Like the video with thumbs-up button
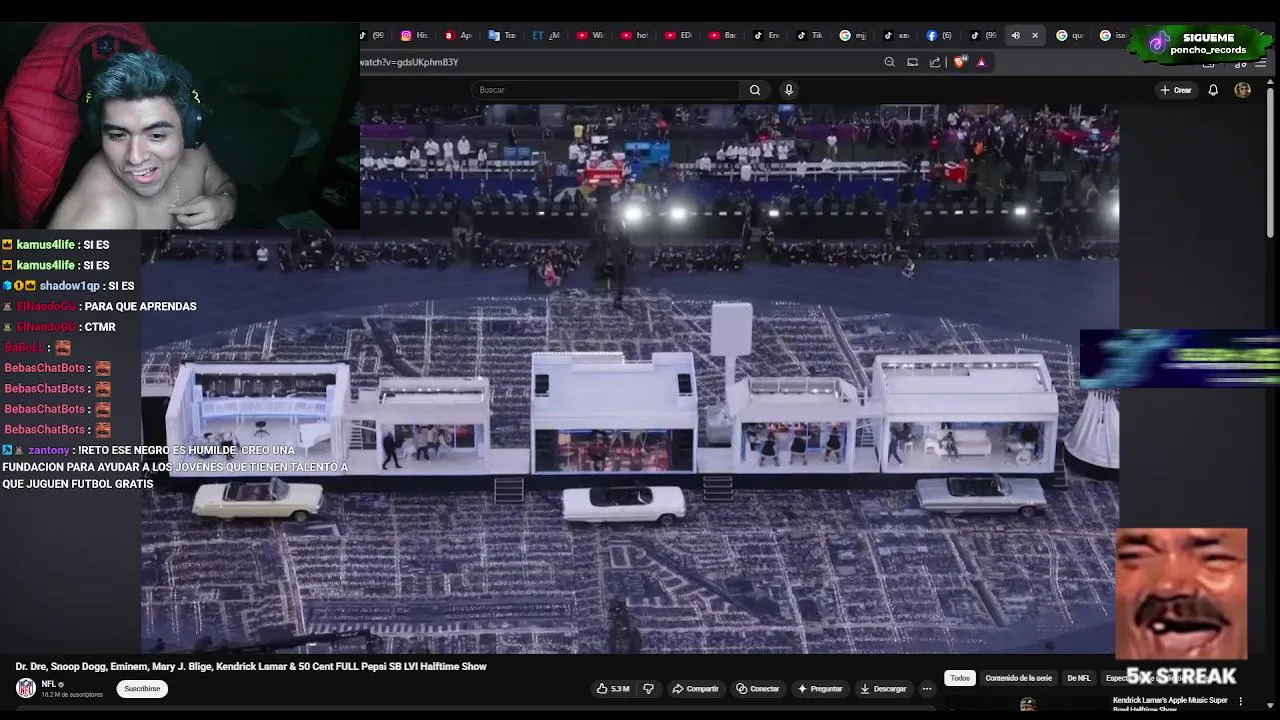This screenshot has height=720, width=1280. pyautogui.click(x=614, y=688)
